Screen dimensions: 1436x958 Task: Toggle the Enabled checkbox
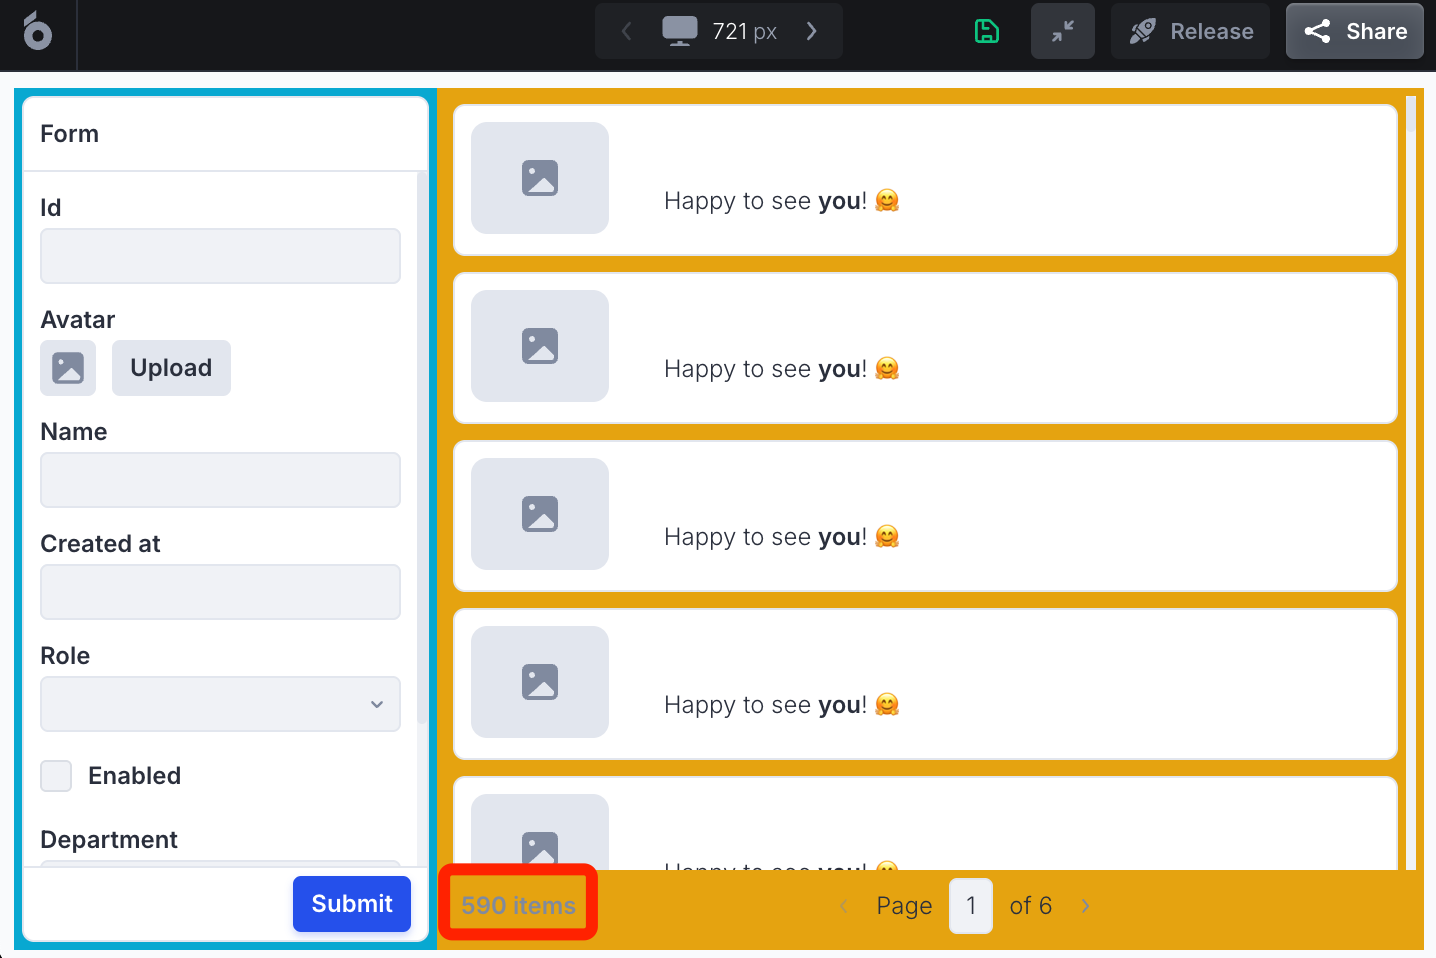coord(56,776)
